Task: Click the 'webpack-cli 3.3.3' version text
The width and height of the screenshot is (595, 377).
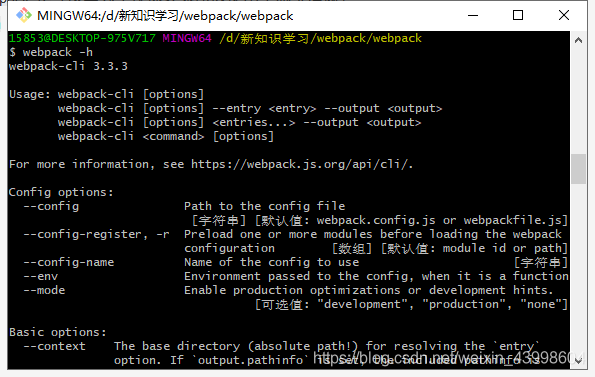Action: click(x=68, y=66)
